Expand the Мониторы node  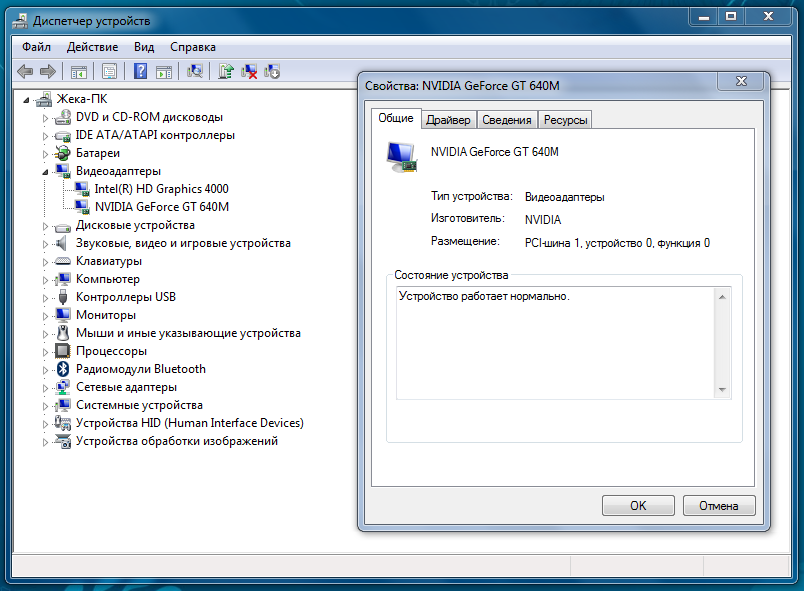(45, 316)
